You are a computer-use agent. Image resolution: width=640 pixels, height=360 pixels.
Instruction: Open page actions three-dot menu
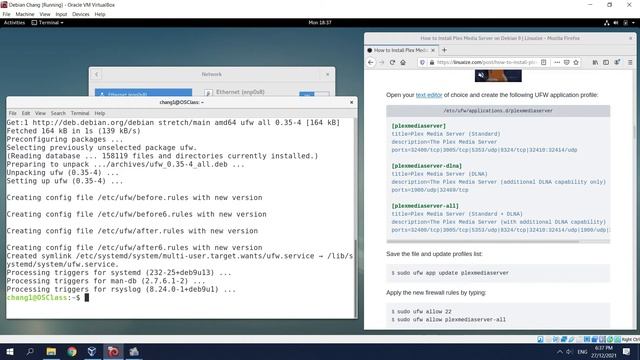pyautogui.click(x=557, y=62)
